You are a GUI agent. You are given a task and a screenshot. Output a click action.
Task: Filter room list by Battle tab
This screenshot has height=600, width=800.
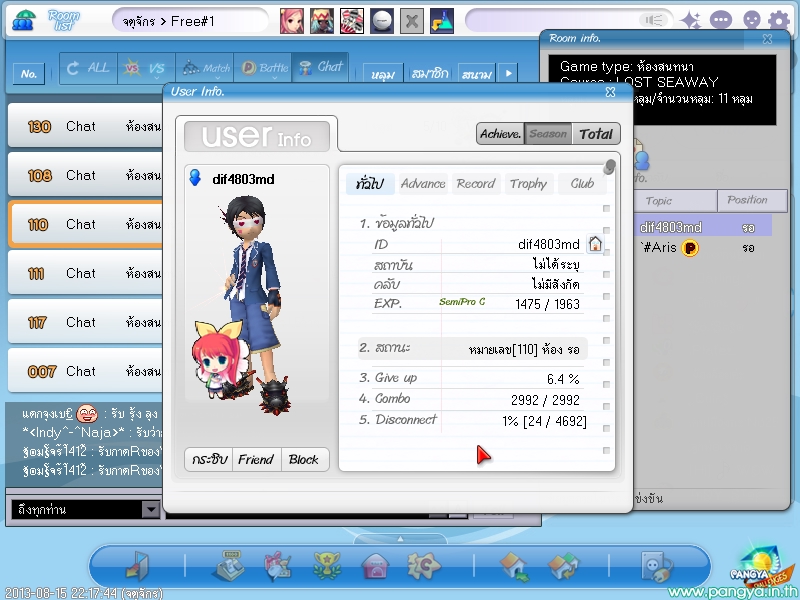click(x=263, y=67)
